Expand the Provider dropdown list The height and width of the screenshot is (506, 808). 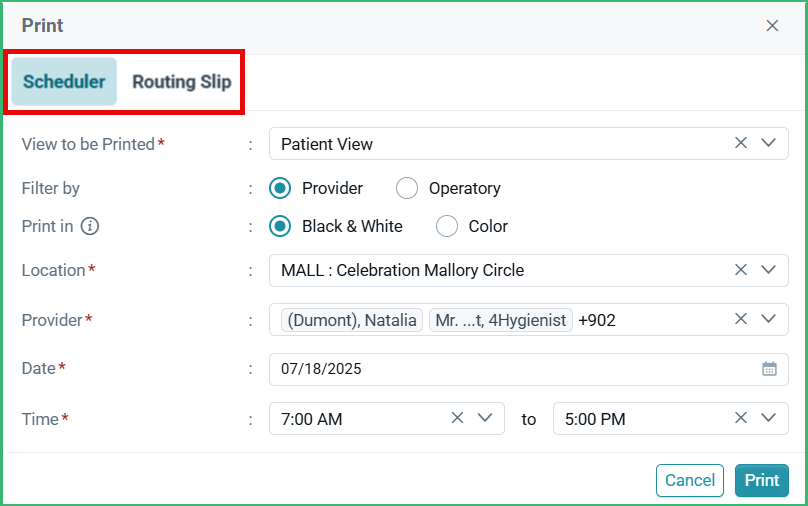tap(768, 319)
